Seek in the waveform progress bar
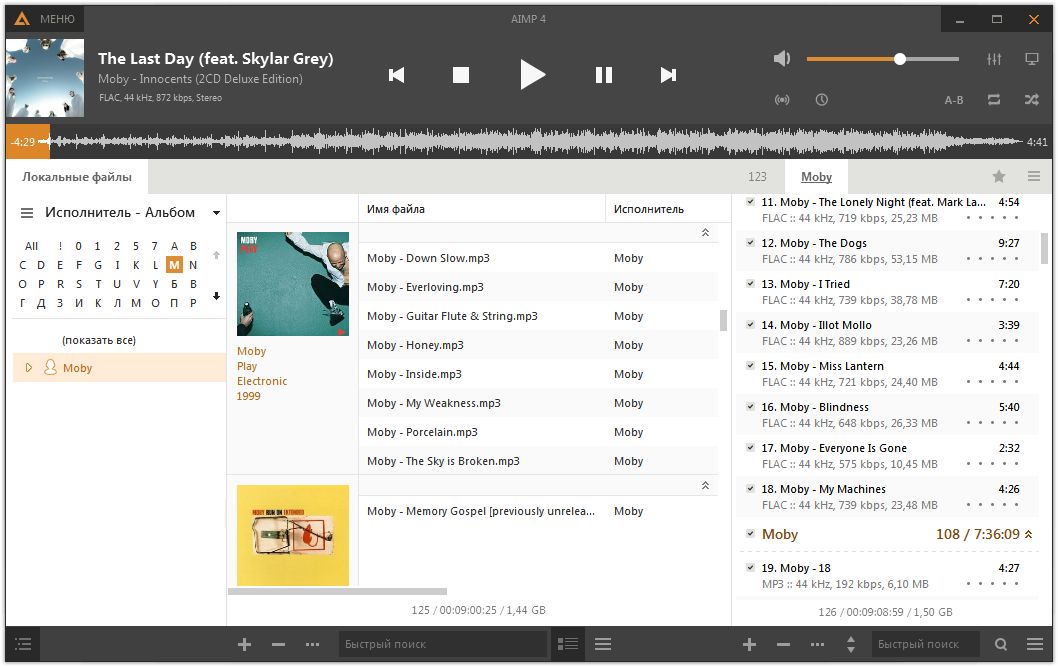Screen dimensions: 1058x667 [529, 142]
